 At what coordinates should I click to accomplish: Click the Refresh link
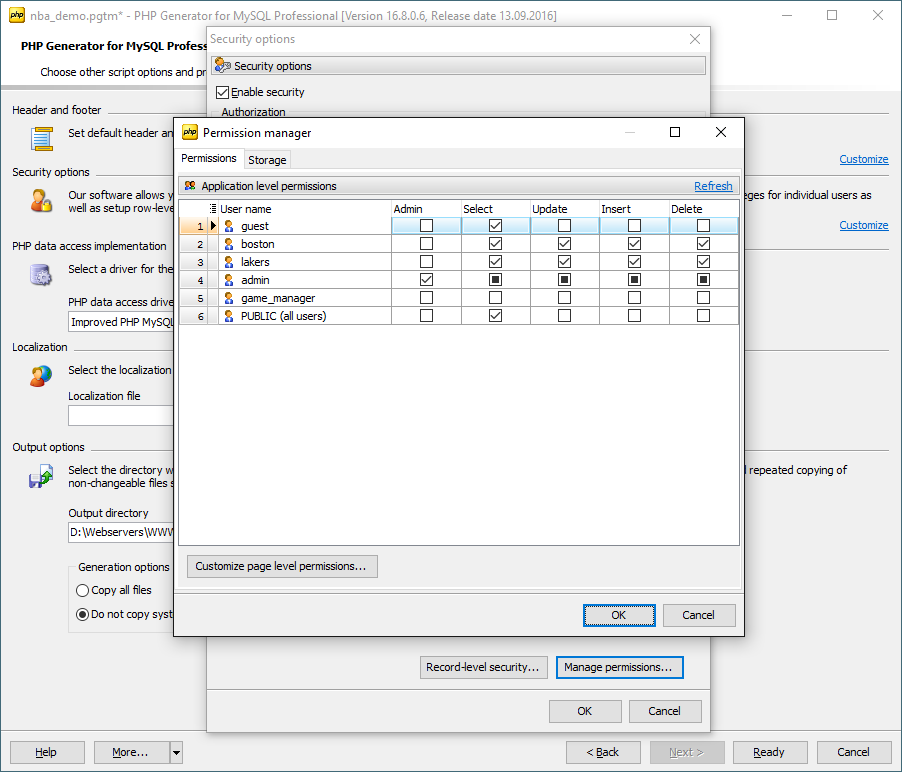713,186
